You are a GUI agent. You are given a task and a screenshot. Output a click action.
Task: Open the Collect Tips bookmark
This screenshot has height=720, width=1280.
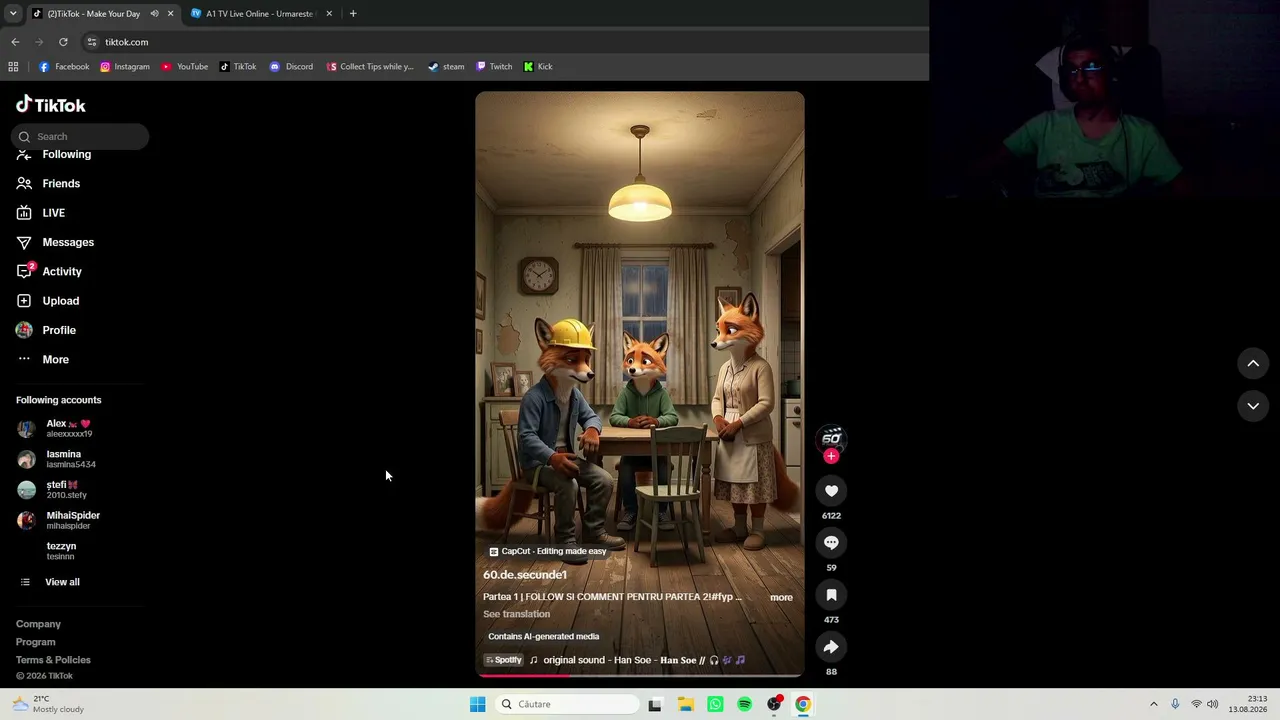point(370,67)
